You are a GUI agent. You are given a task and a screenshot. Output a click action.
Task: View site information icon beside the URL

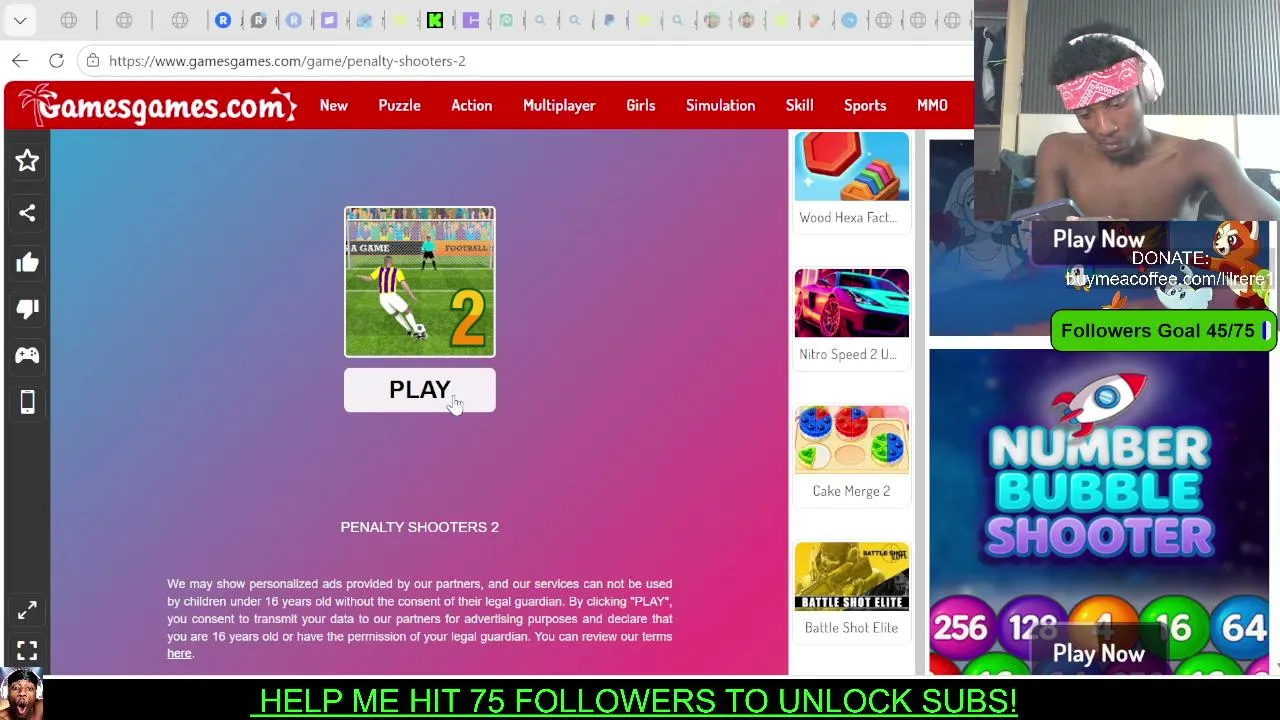pos(93,61)
